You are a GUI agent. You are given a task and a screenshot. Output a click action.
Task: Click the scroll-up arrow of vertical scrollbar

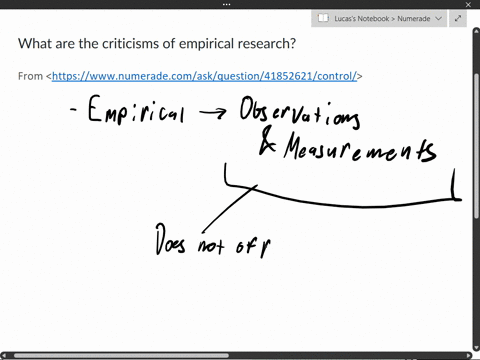coord(476,32)
